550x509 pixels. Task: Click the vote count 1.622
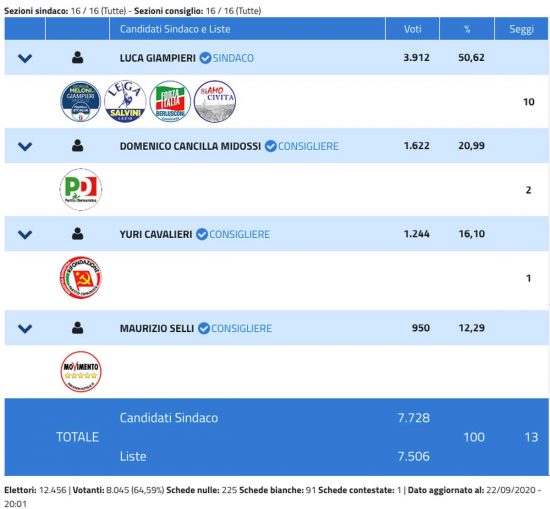(416, 145)
